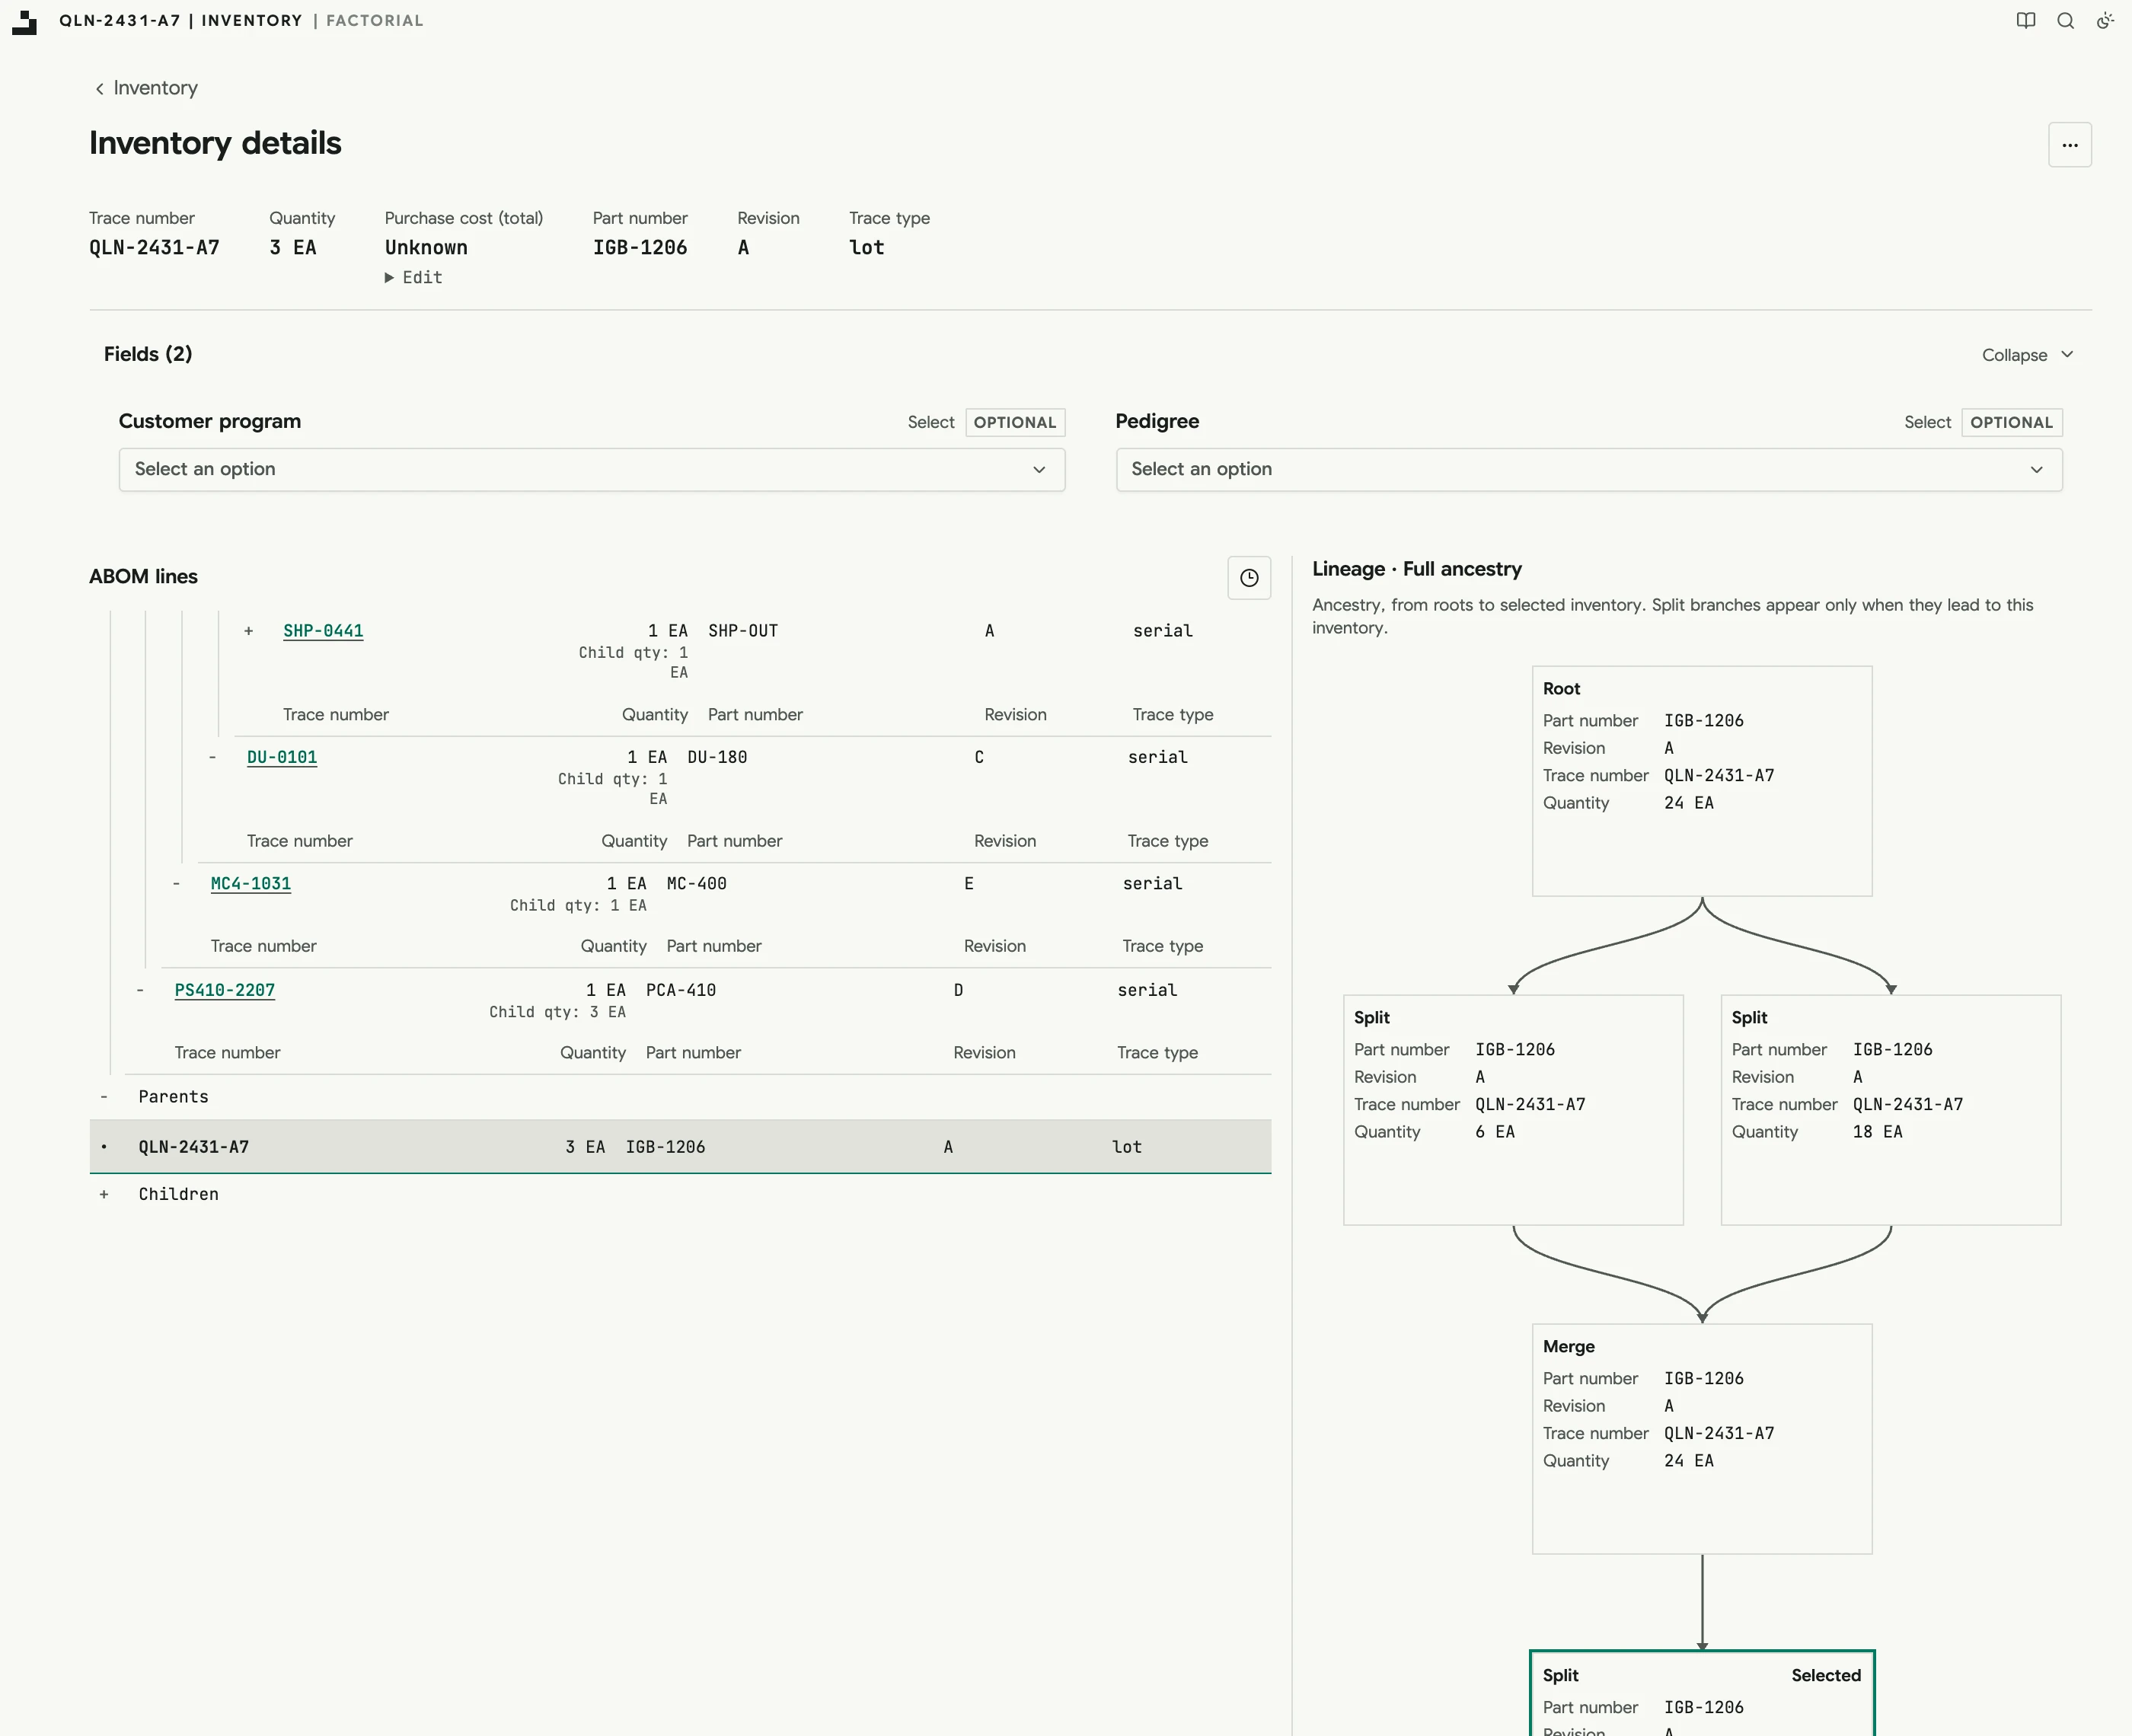Collapse the MC4-1031 tree row

(176, 884)
